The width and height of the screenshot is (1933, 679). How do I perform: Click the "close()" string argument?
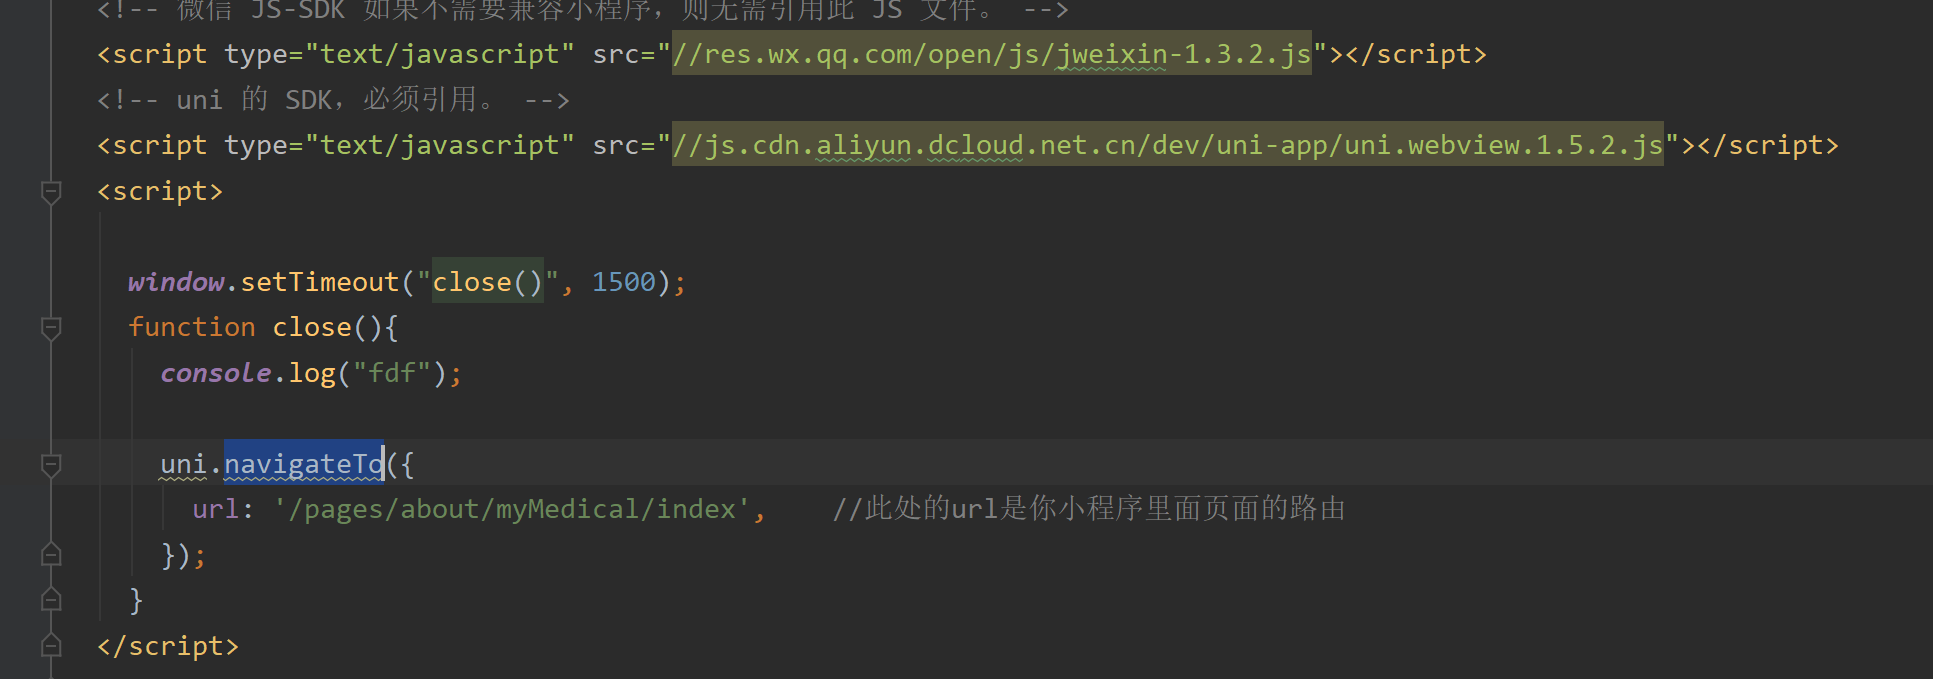coord(487,282)
